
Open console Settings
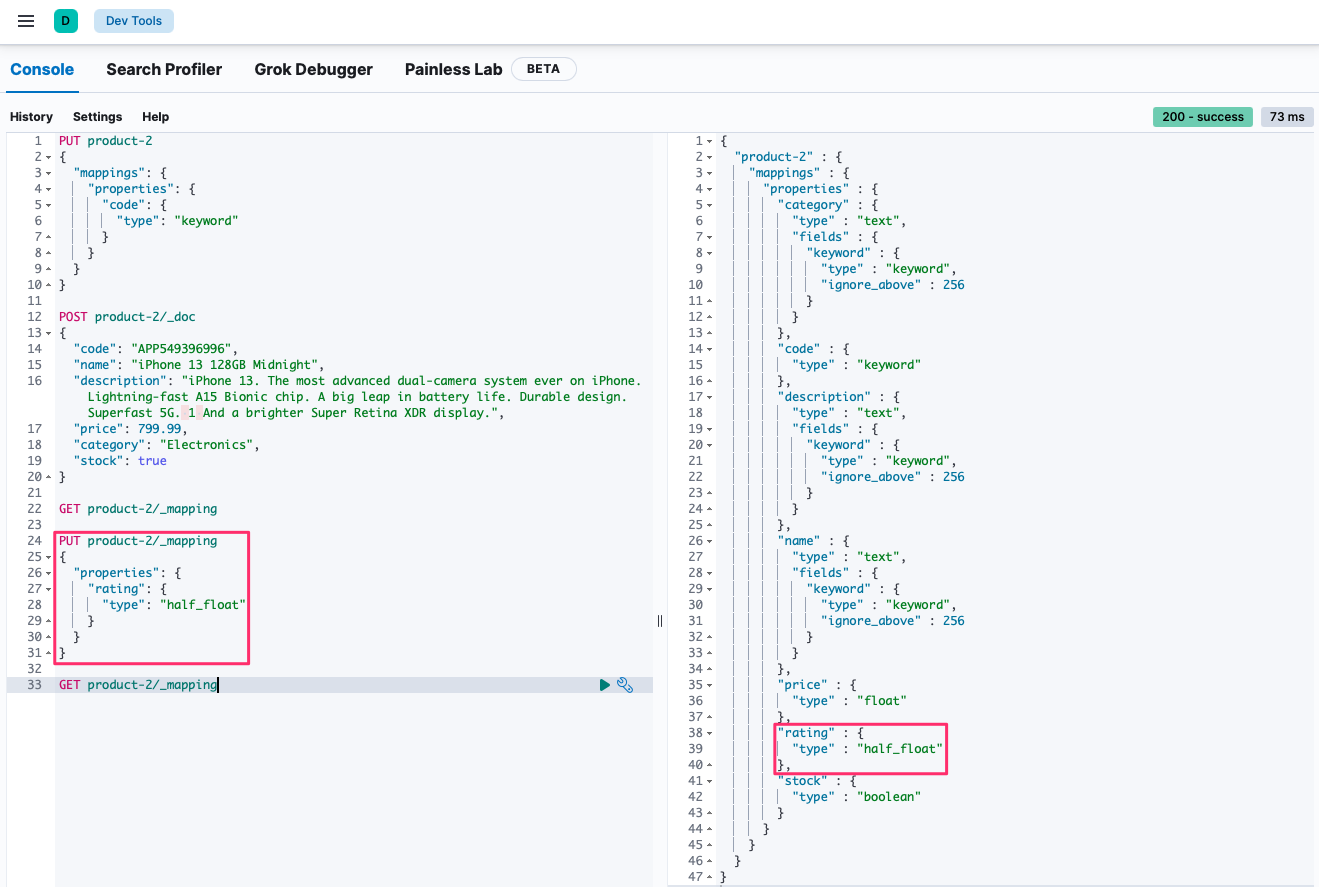(97, 117)
